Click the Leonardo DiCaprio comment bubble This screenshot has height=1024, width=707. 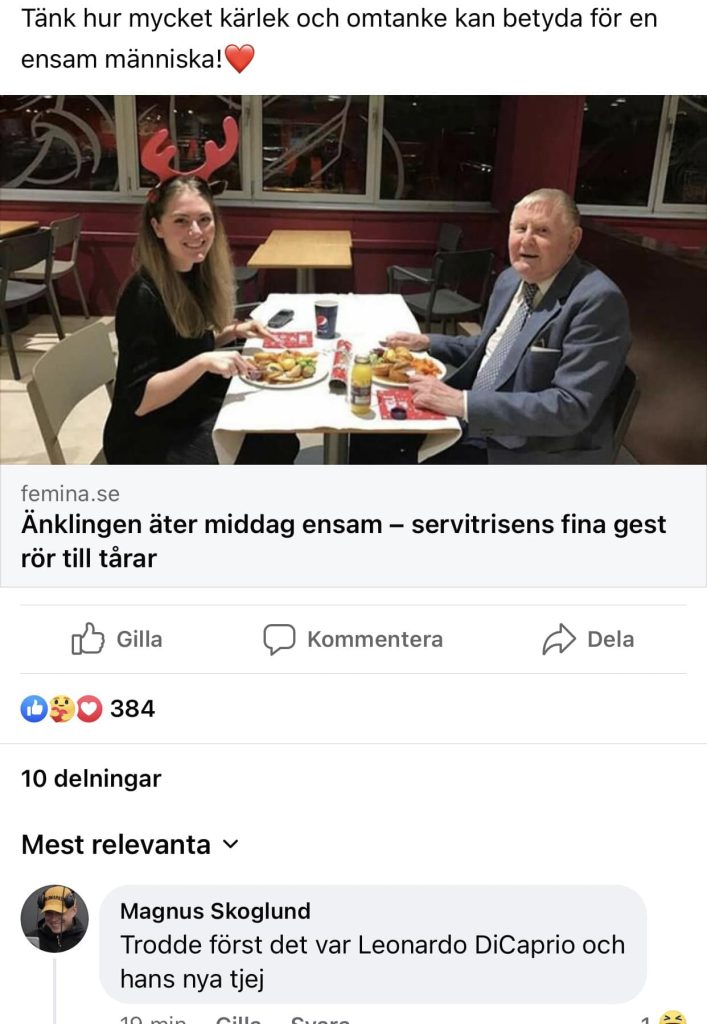tap(373, 944)
